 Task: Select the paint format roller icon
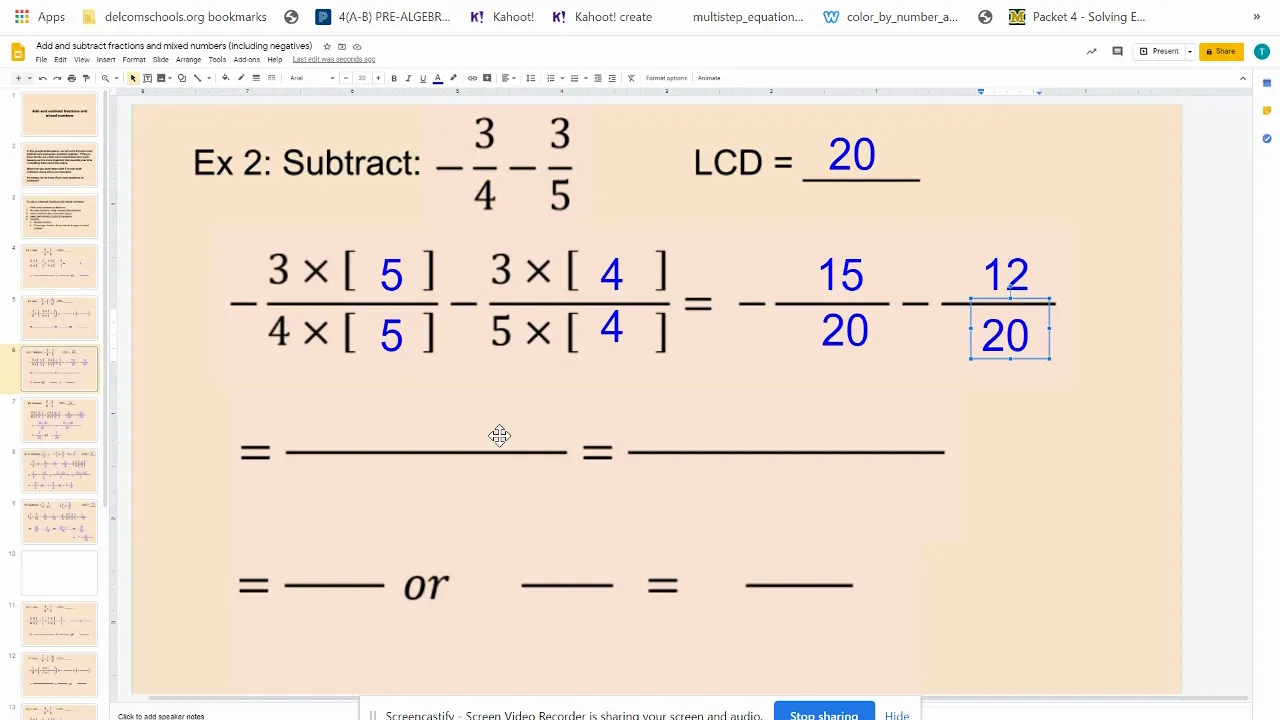[86, 78]
